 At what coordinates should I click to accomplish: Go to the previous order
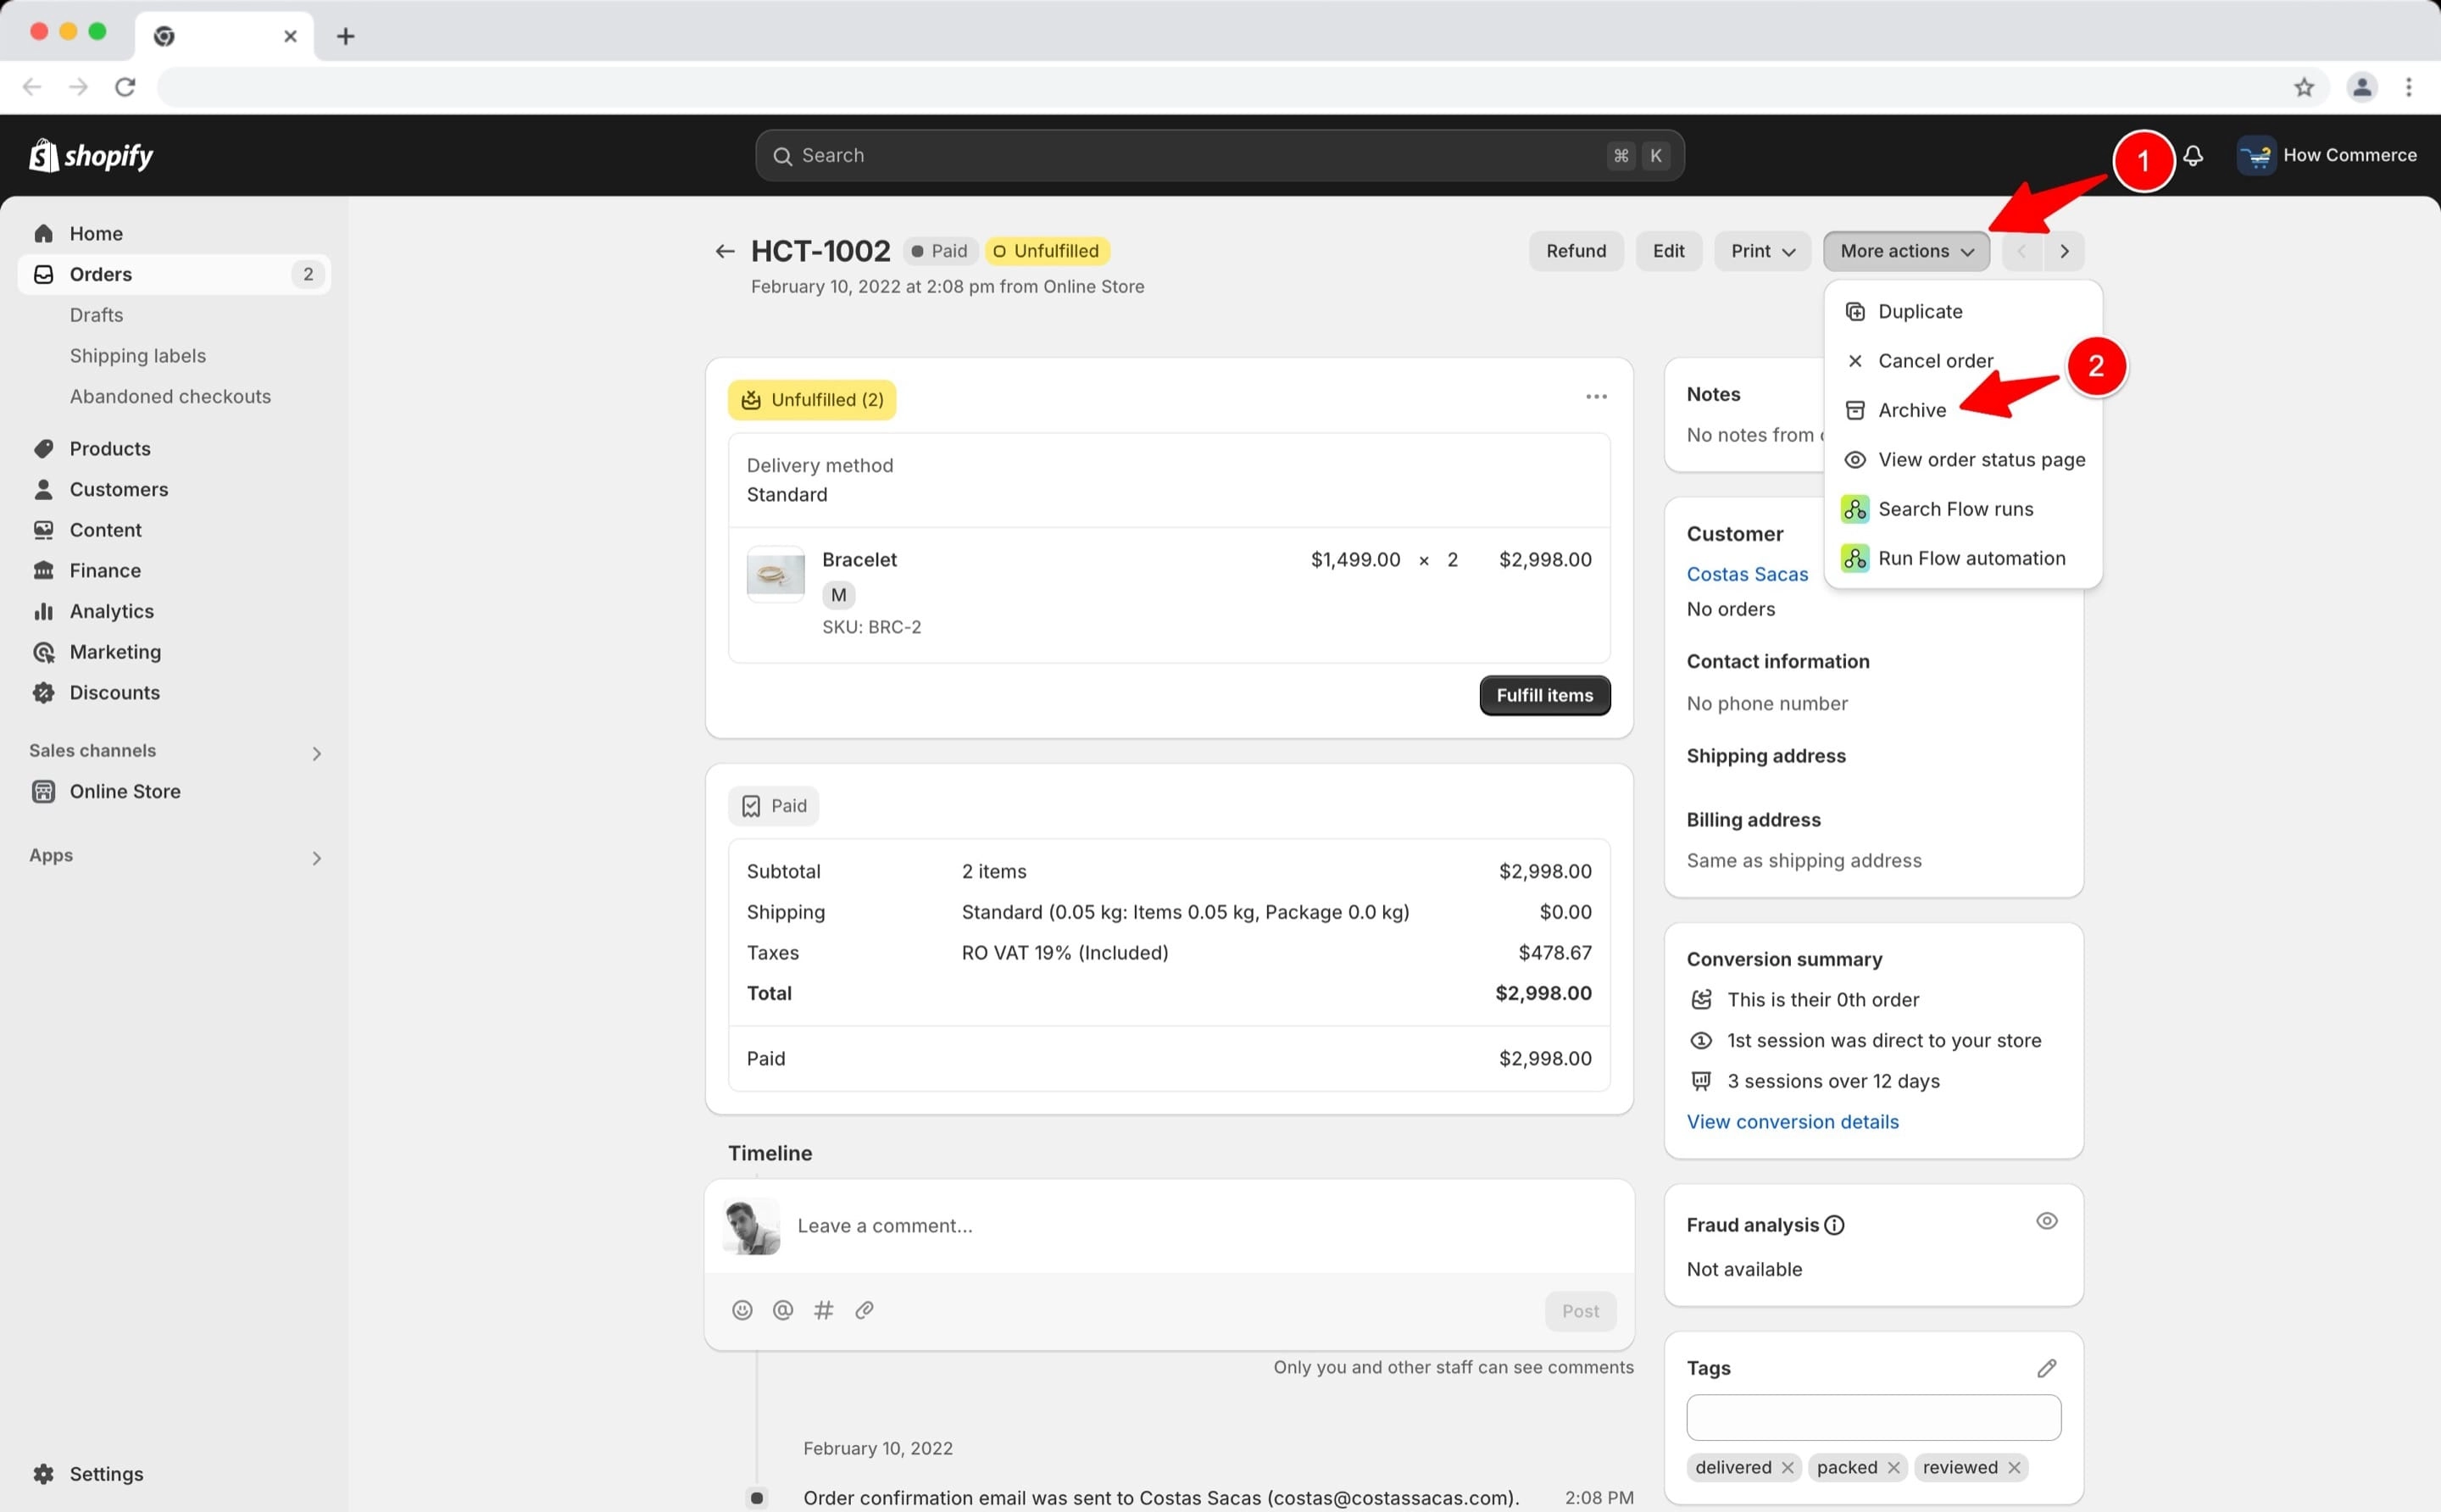(2022, 251)
